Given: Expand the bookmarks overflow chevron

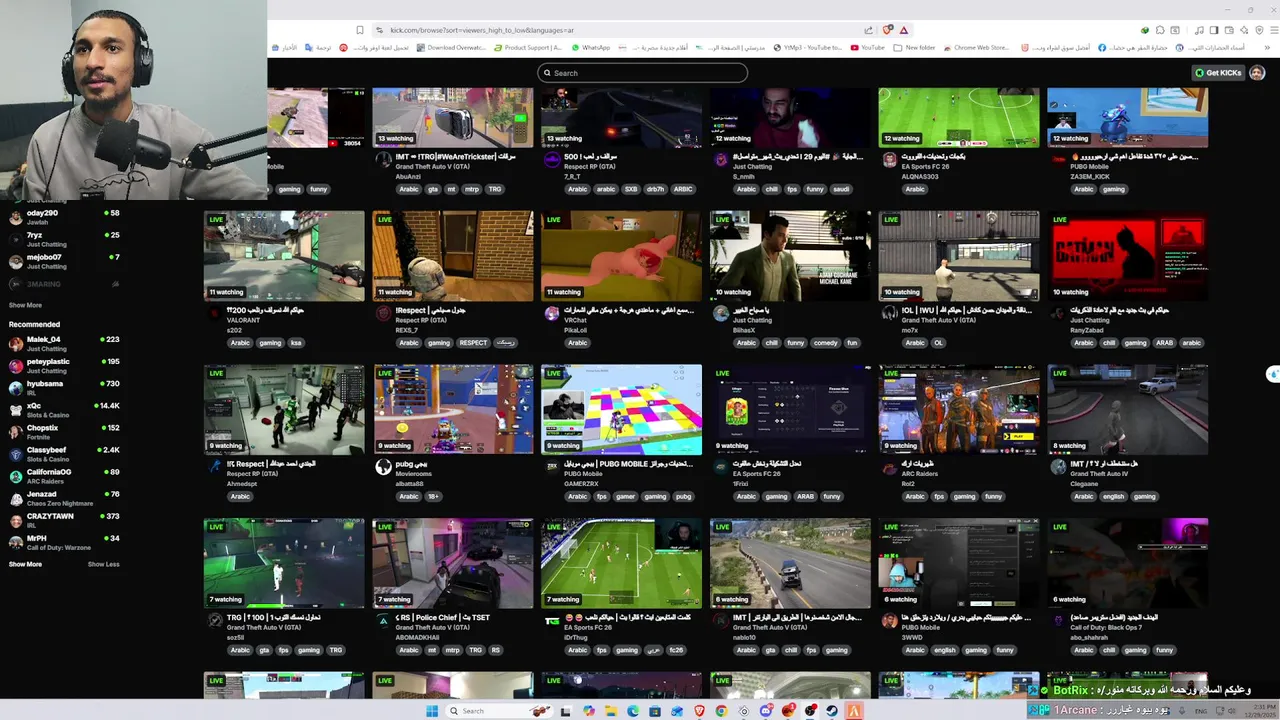Looking at the screenshot, I should coord(1269,47).
